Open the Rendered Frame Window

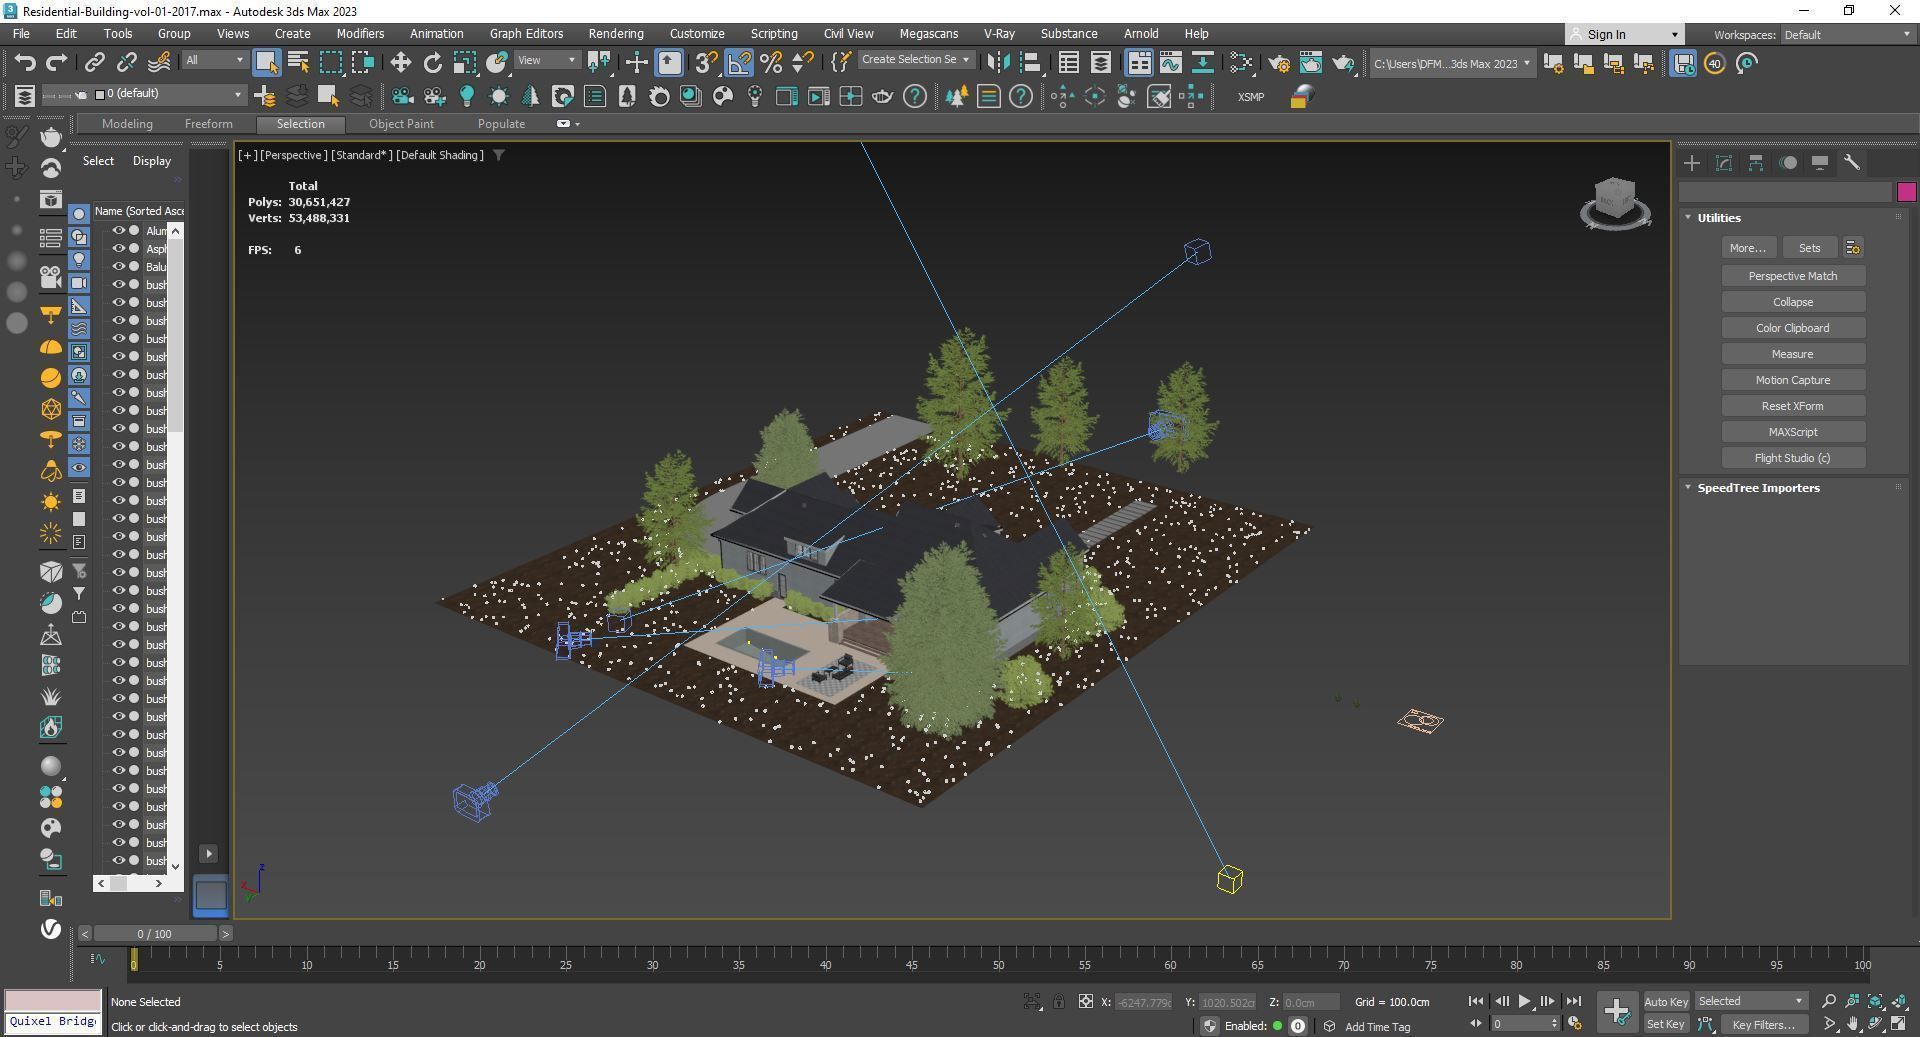pos(1311,63)
